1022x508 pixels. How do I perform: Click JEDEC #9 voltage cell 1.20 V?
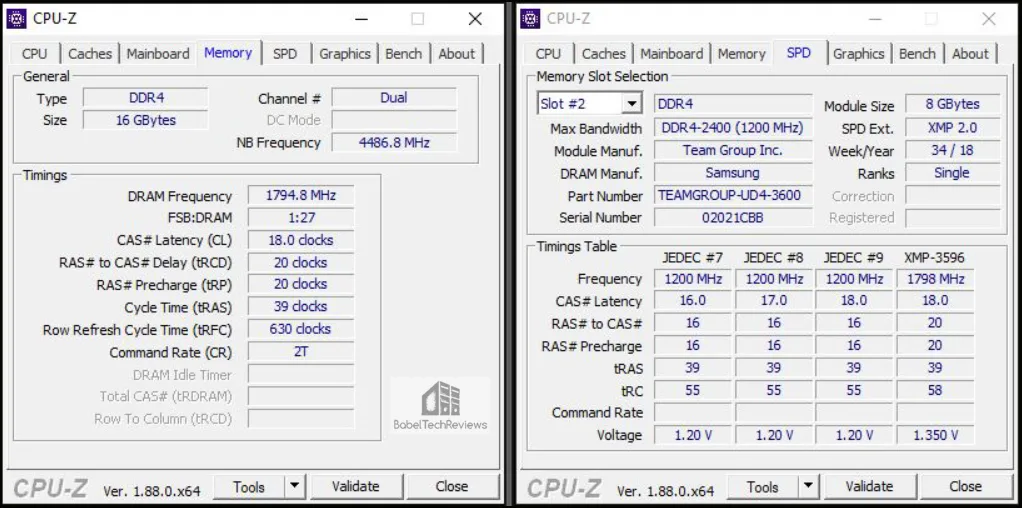tap(854, 435)
